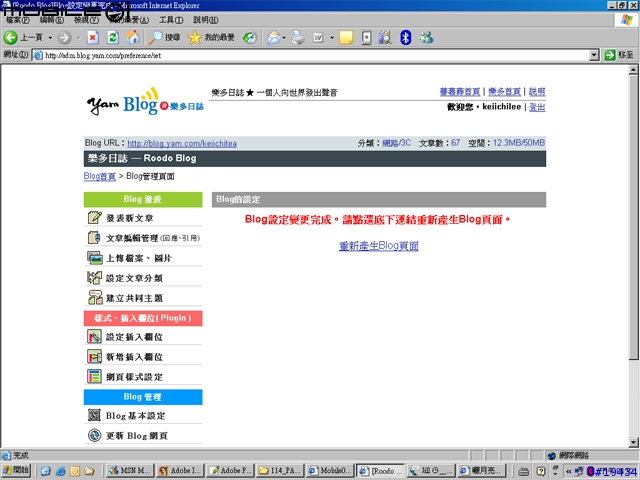Image resolution: width=640 pixels, height=480 pixels.
Task: Click the quick launch folder icon
Action: coord(89,471)
